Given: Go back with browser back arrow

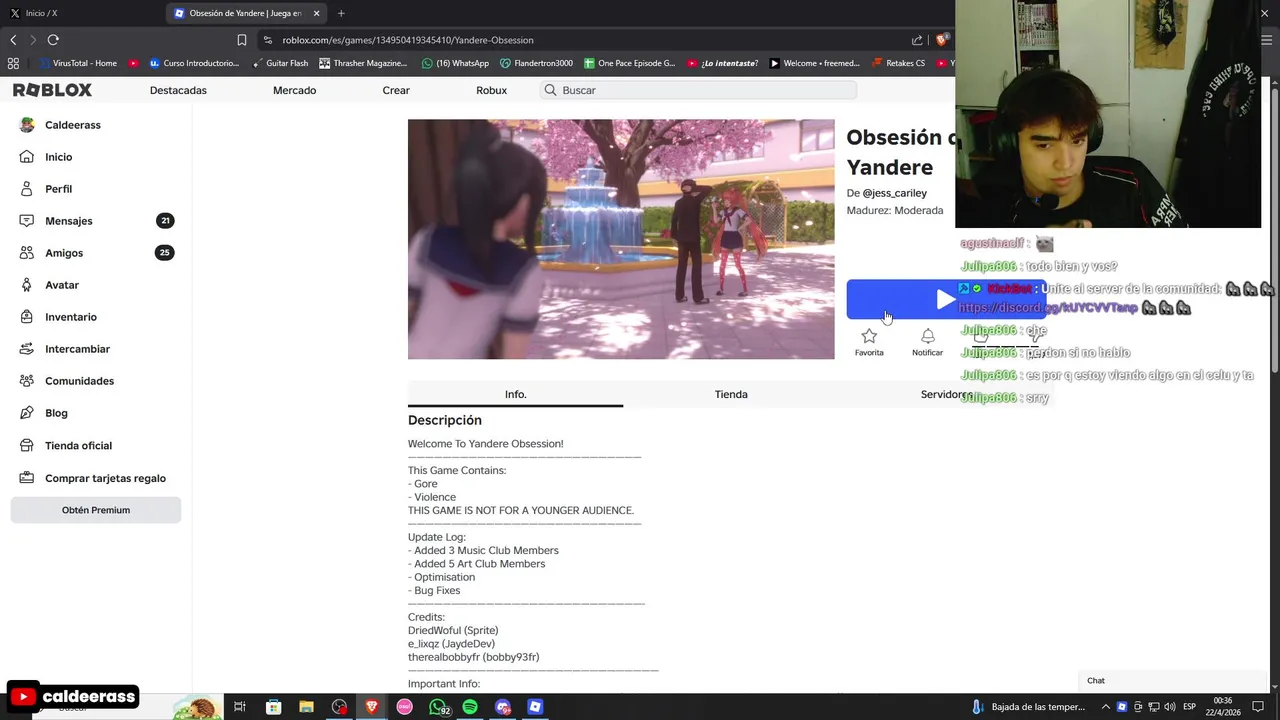Looking at the screenshot, I should click(13, 40).
